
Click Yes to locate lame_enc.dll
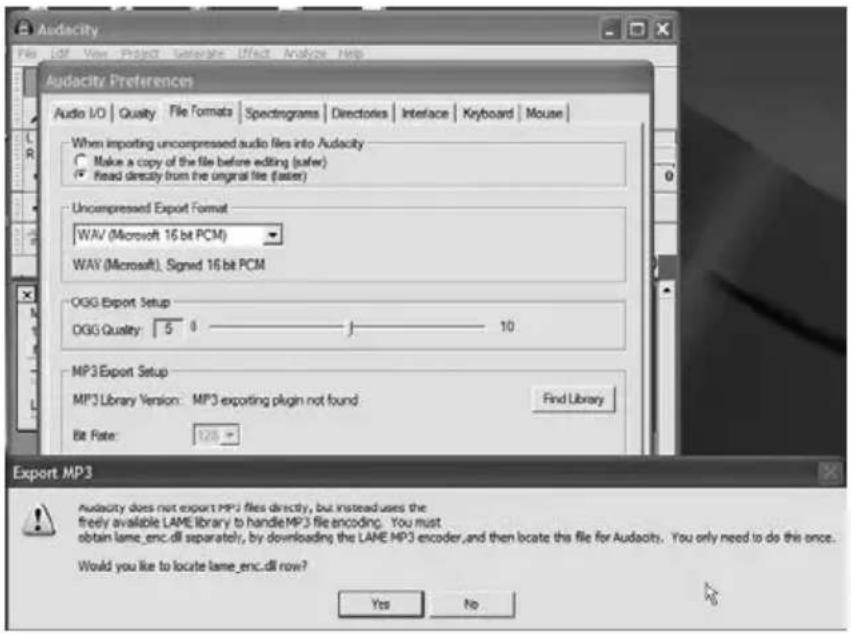[380, 604]
